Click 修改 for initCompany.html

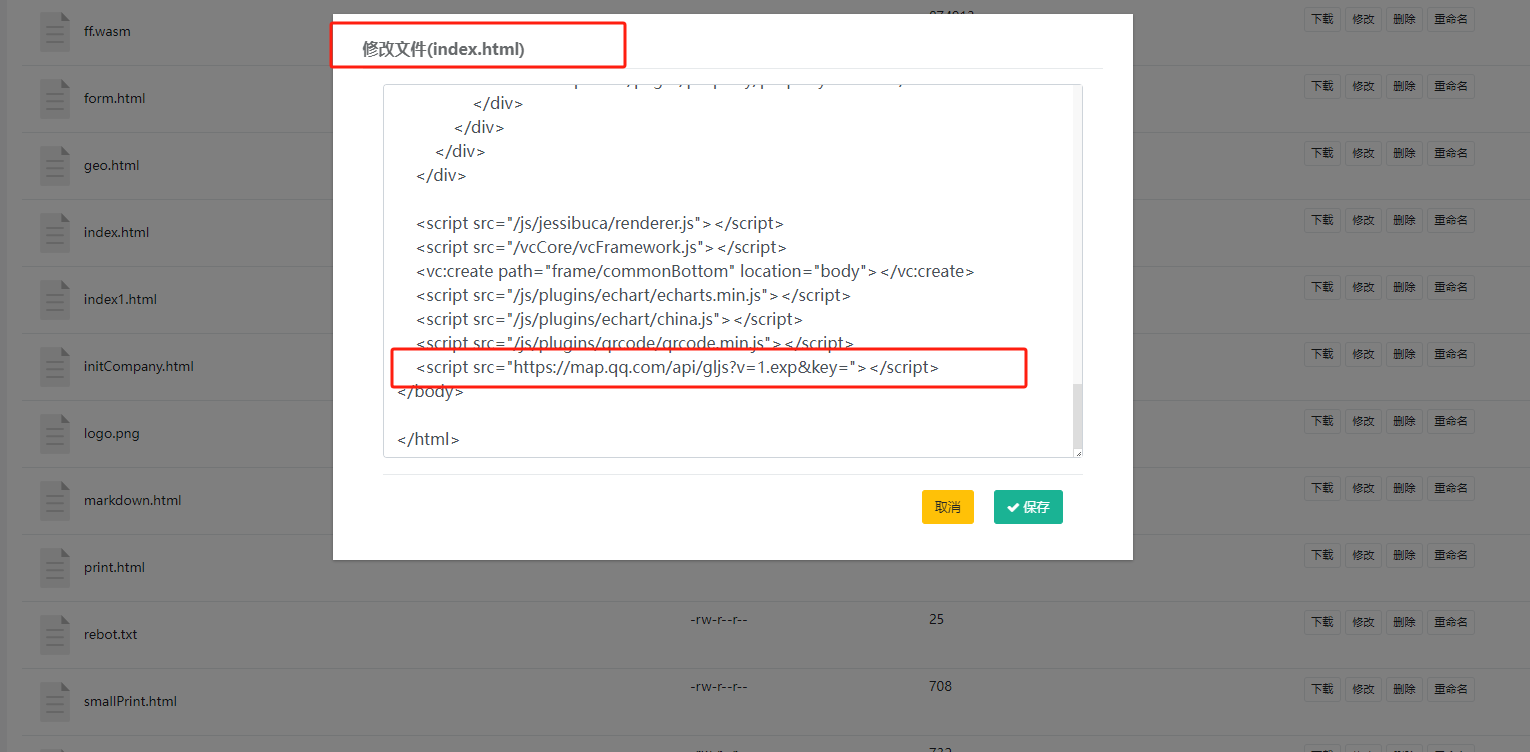(x=1363, y=354)
